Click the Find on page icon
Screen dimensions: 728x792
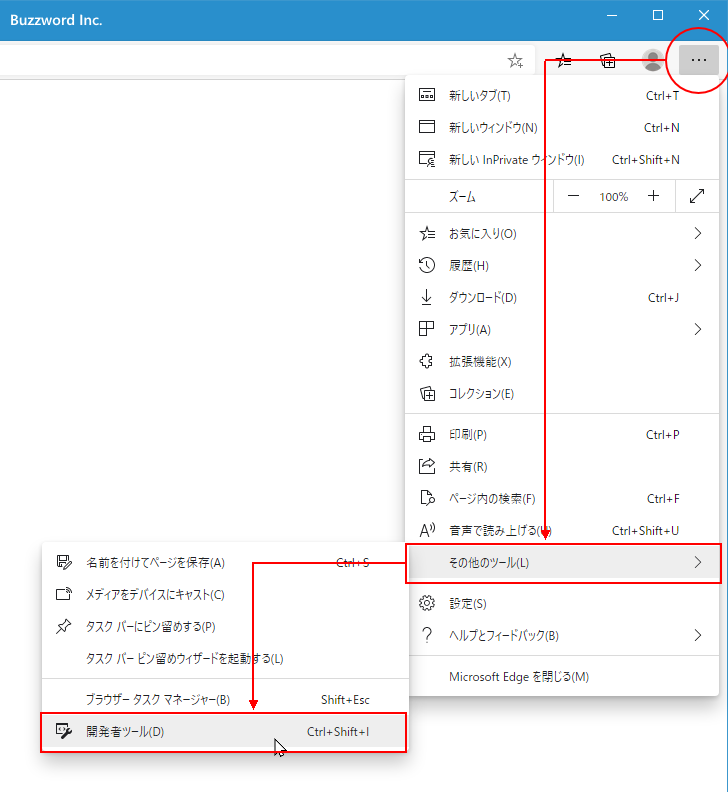(427, 498)
